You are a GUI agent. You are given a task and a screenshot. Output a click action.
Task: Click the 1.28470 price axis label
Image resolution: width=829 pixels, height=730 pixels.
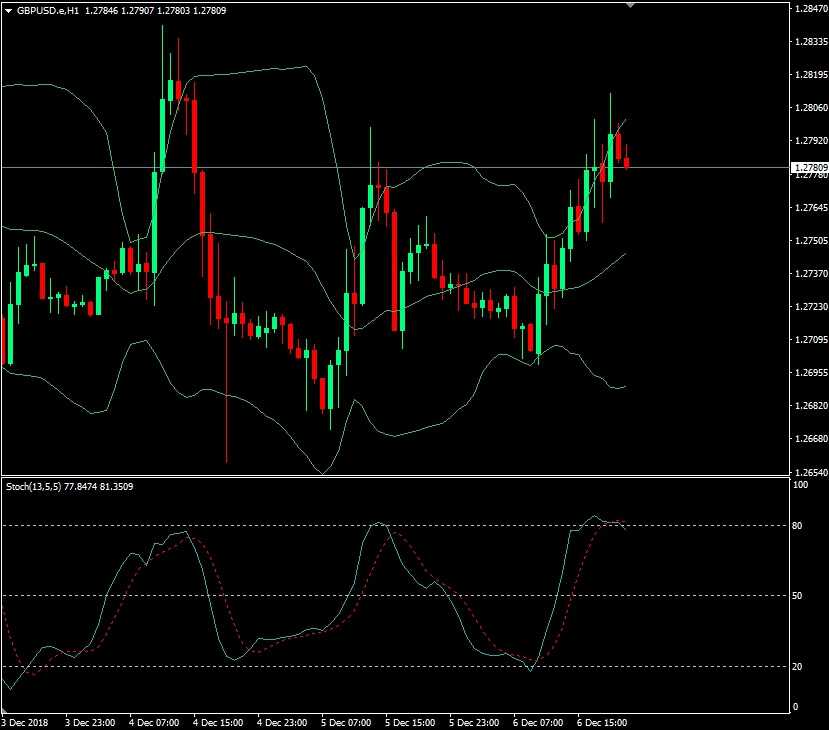[809, 8]
